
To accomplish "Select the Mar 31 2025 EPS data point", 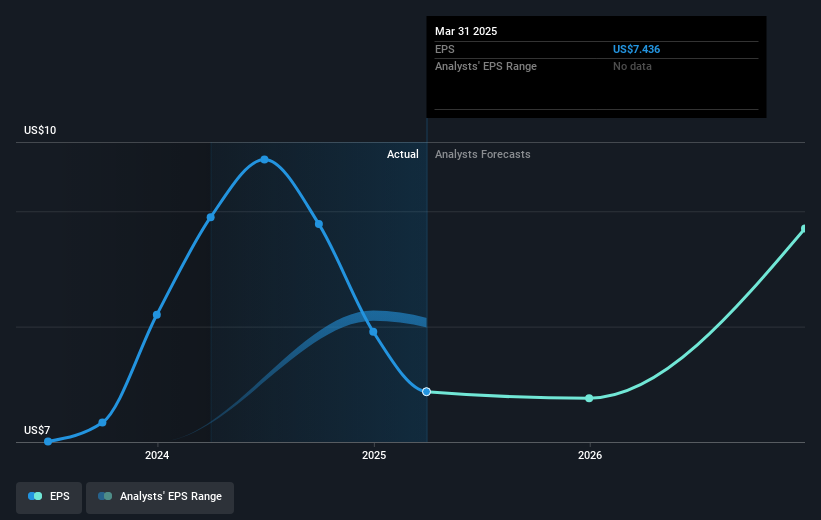I will (x=427, y=392).
